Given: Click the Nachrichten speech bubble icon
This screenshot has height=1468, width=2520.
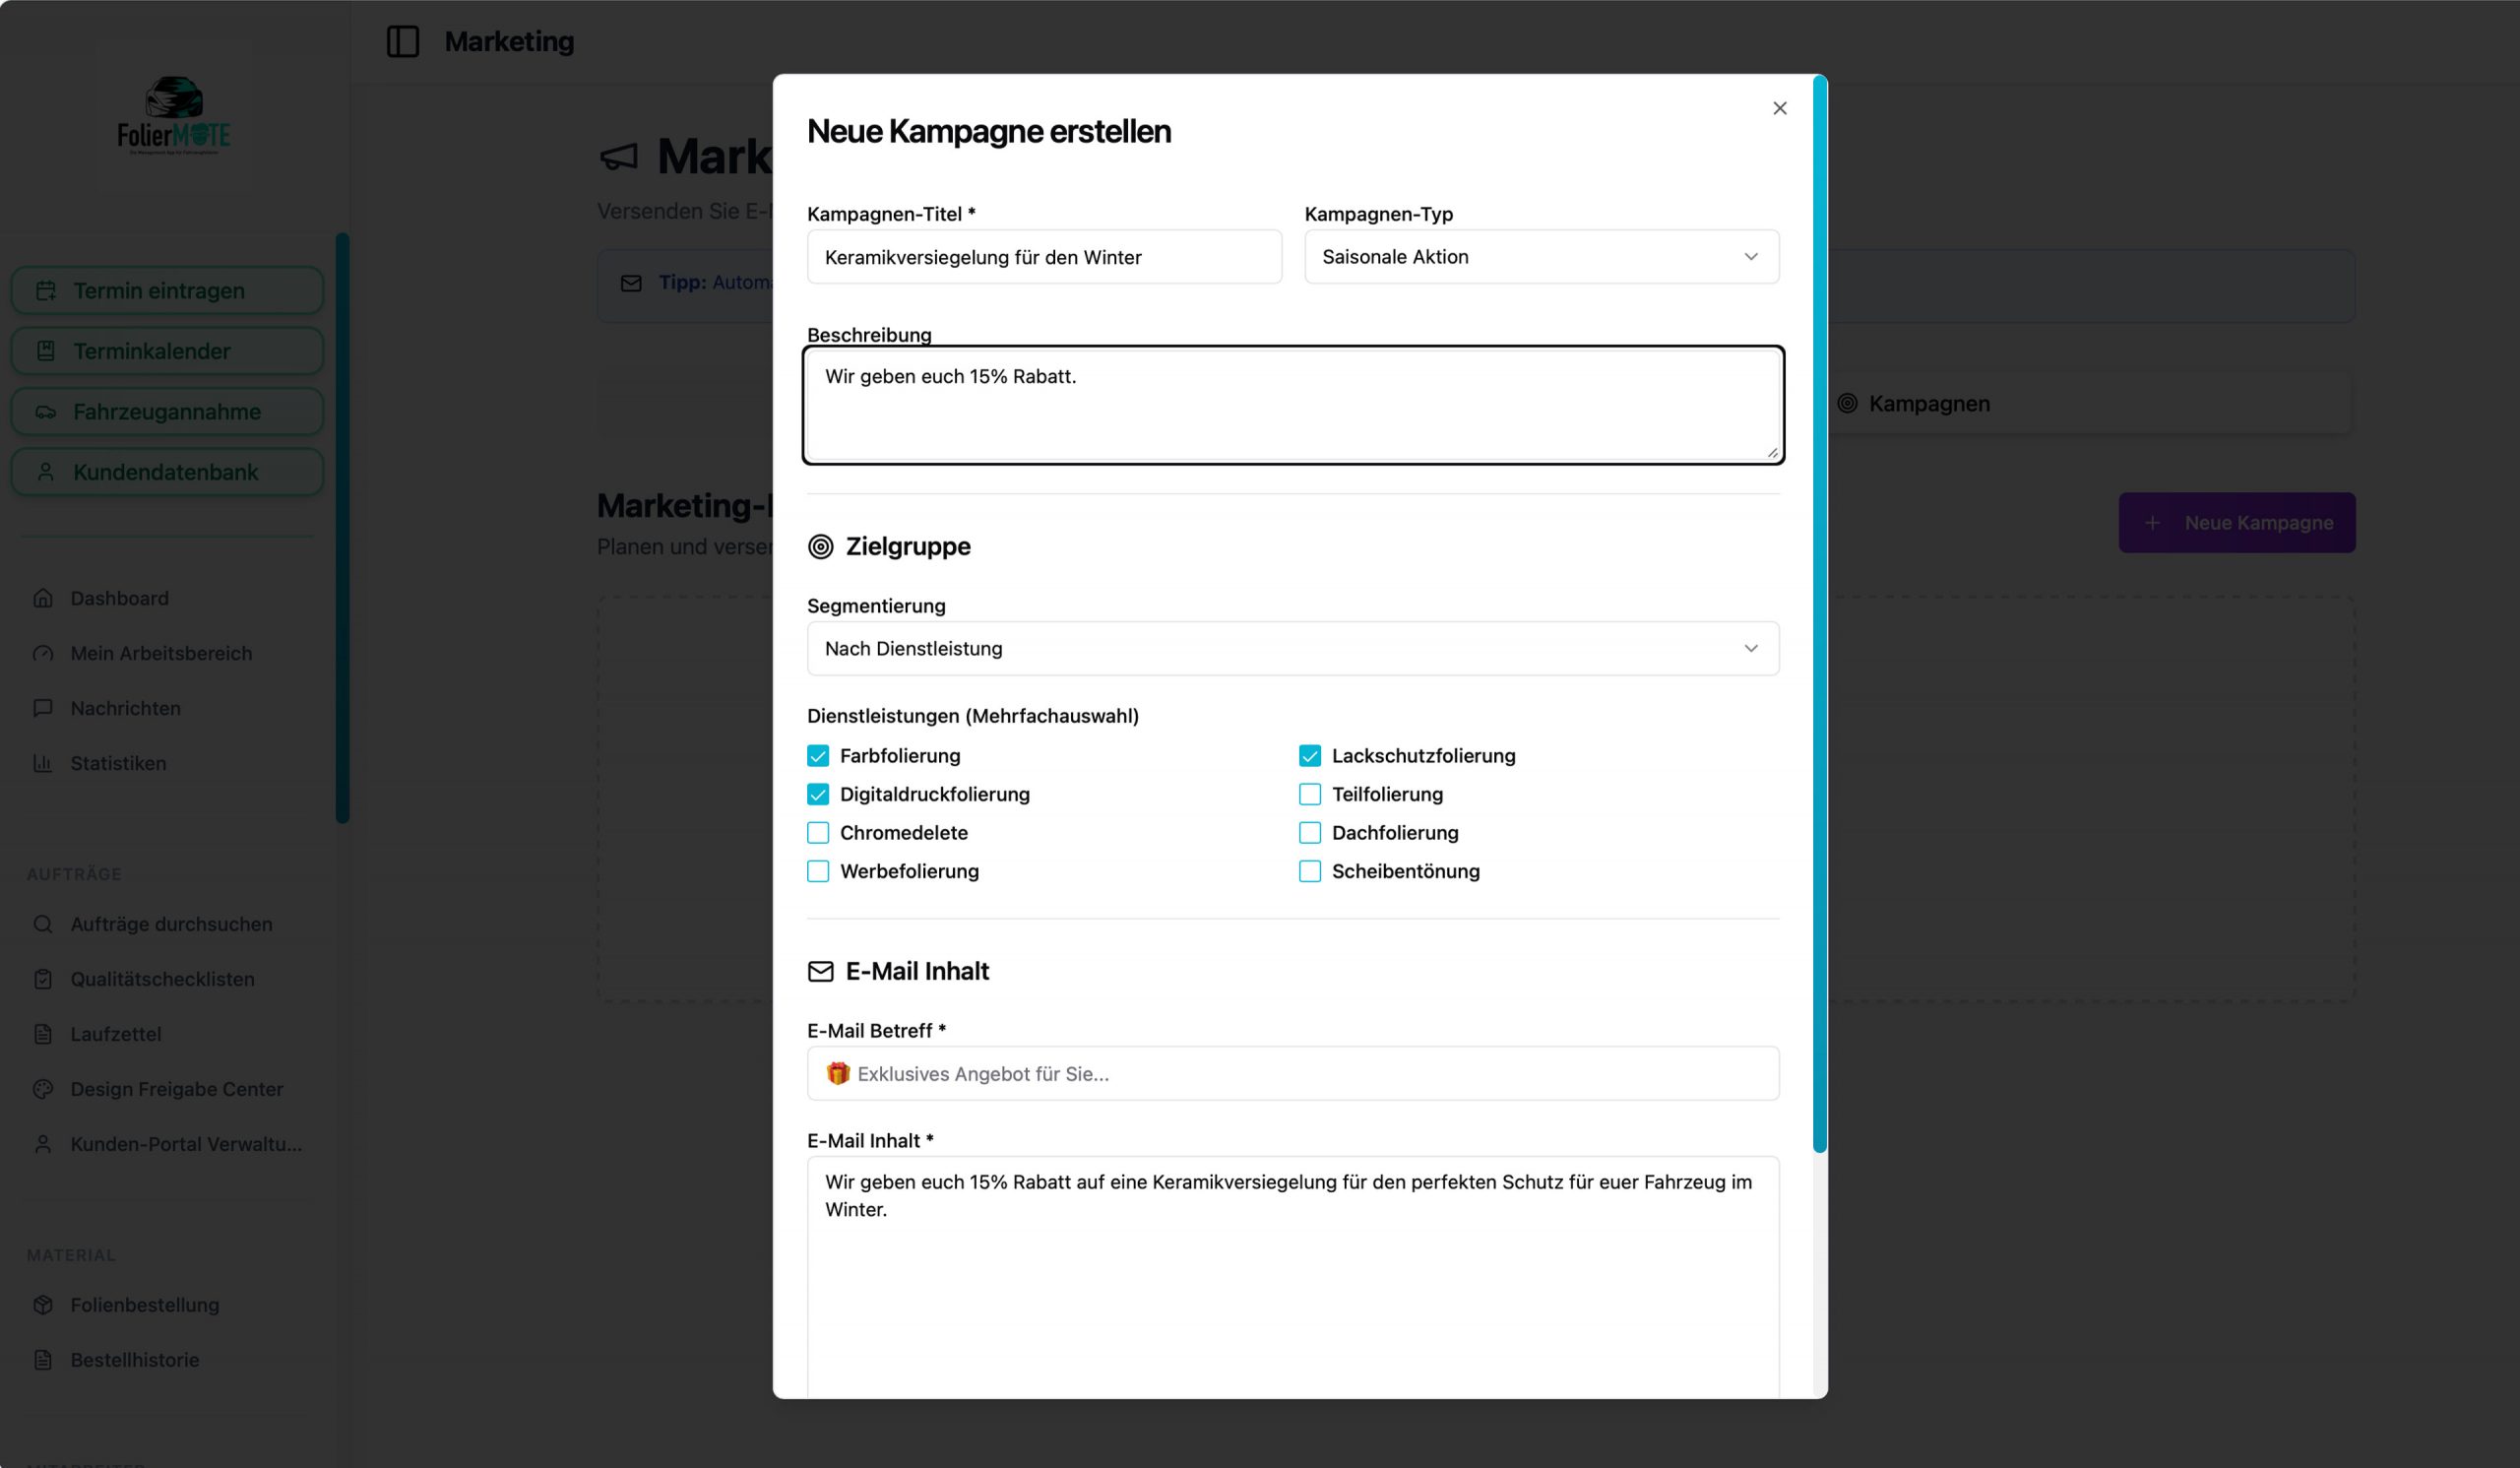Looking at the screenshot, I should (x=43, y=708).
